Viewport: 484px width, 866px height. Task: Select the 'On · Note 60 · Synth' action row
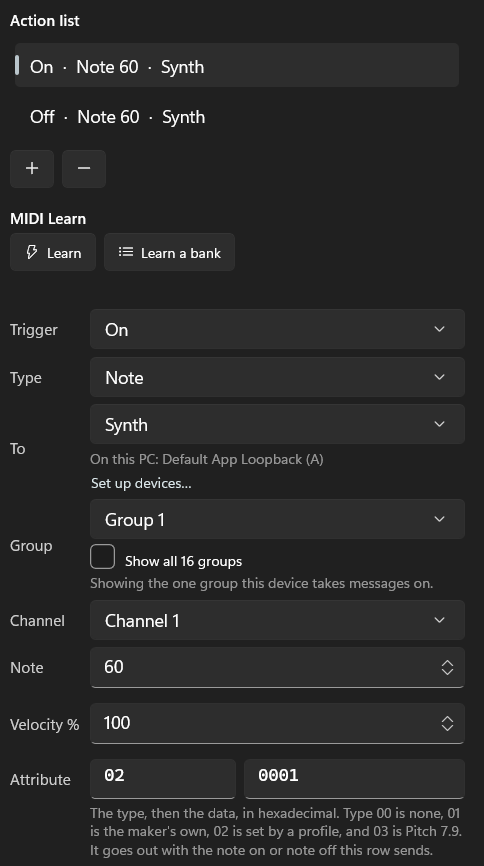pos(236,66)
